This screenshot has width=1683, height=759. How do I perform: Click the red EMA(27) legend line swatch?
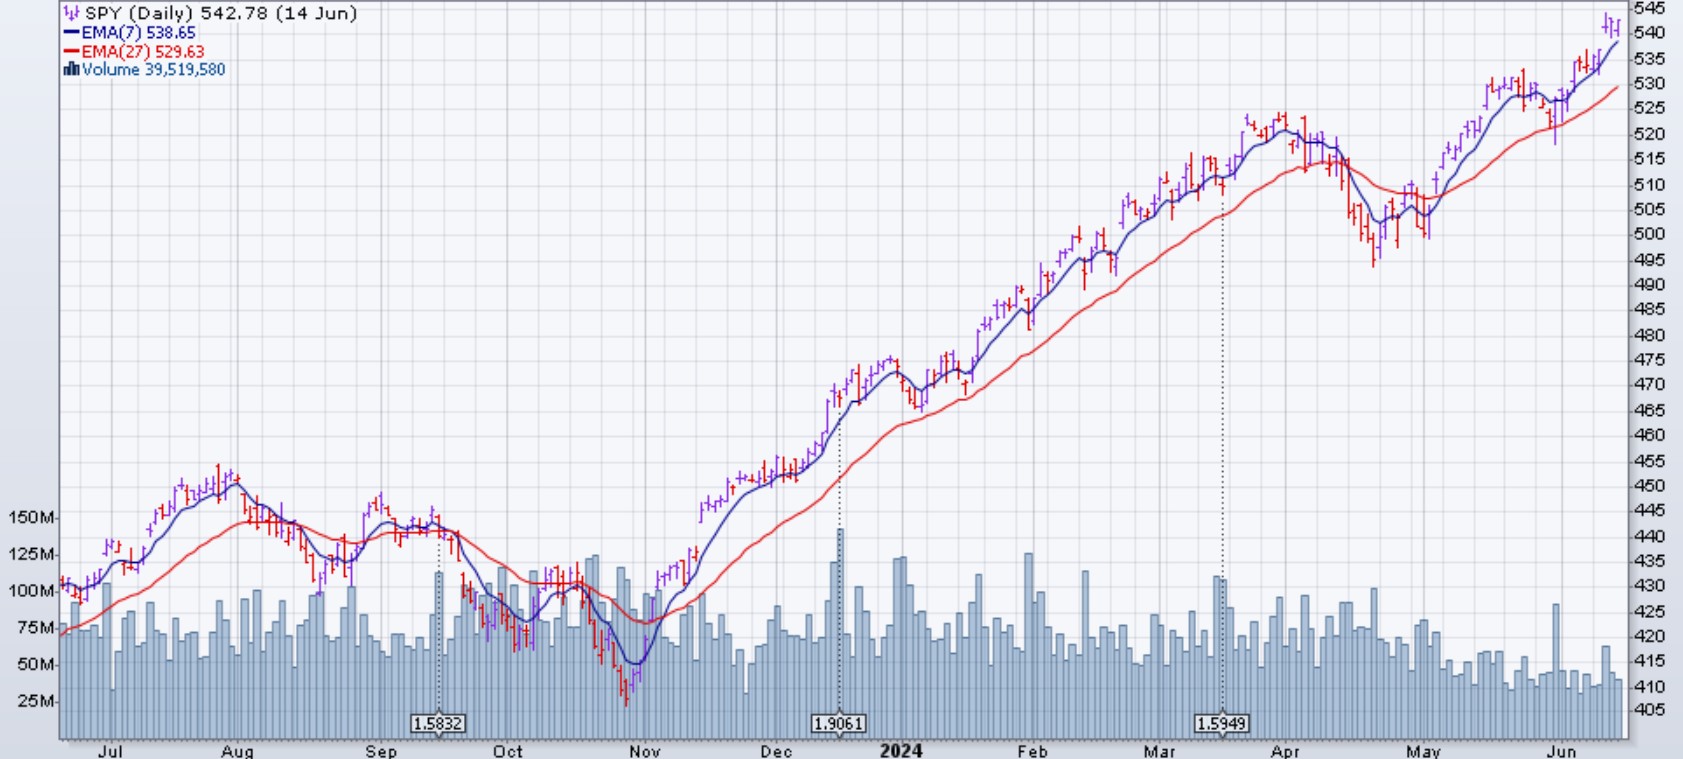coord(71,52)
